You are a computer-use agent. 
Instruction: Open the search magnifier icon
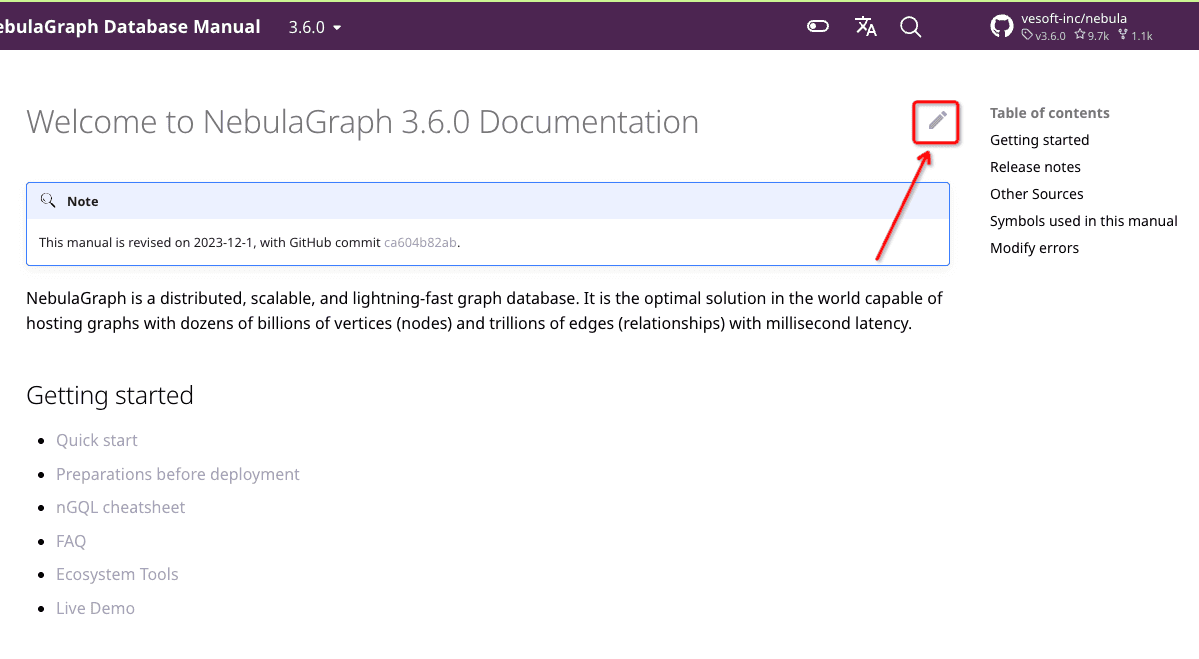910,27
